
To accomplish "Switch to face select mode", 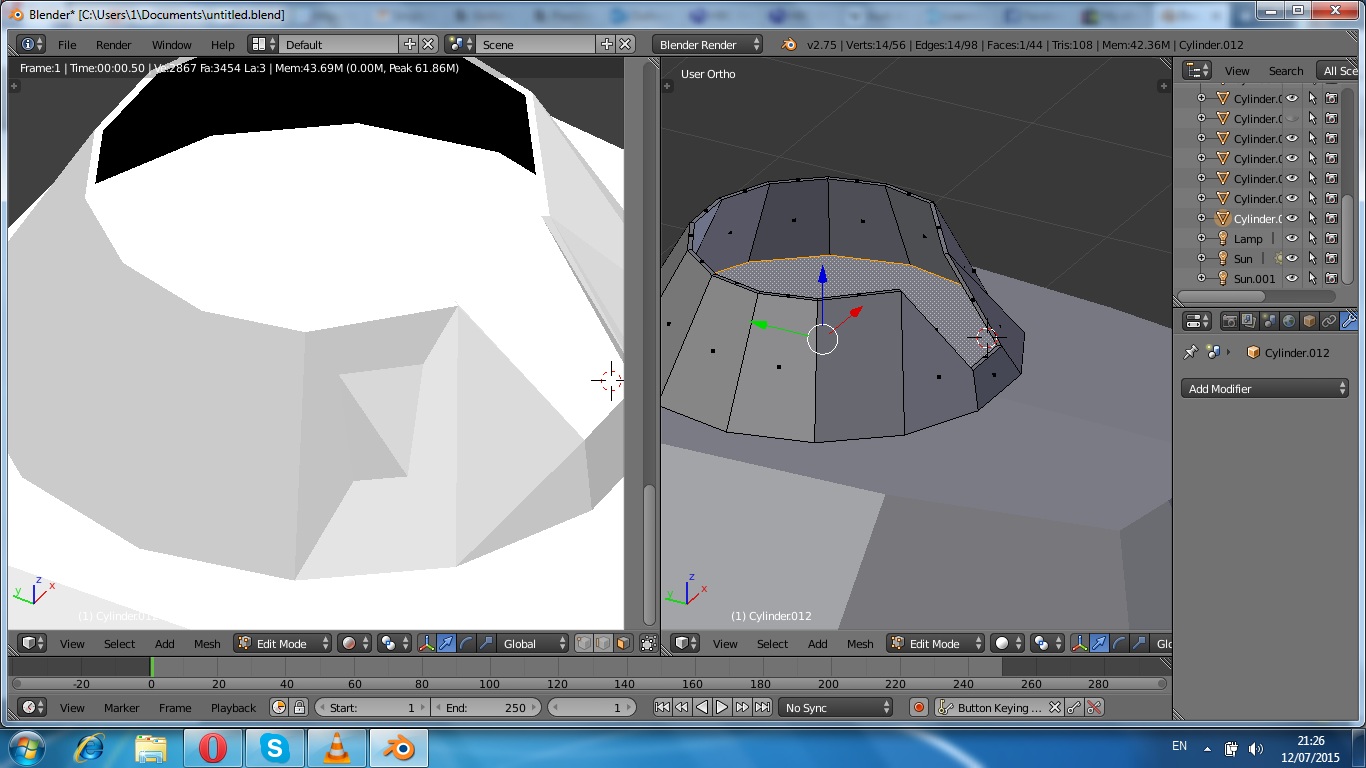I will point(623,643).
